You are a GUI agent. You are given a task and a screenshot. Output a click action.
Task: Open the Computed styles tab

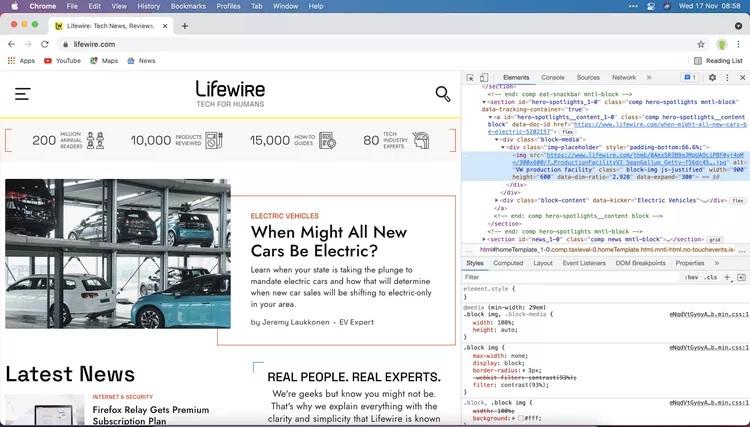[508, 263]
